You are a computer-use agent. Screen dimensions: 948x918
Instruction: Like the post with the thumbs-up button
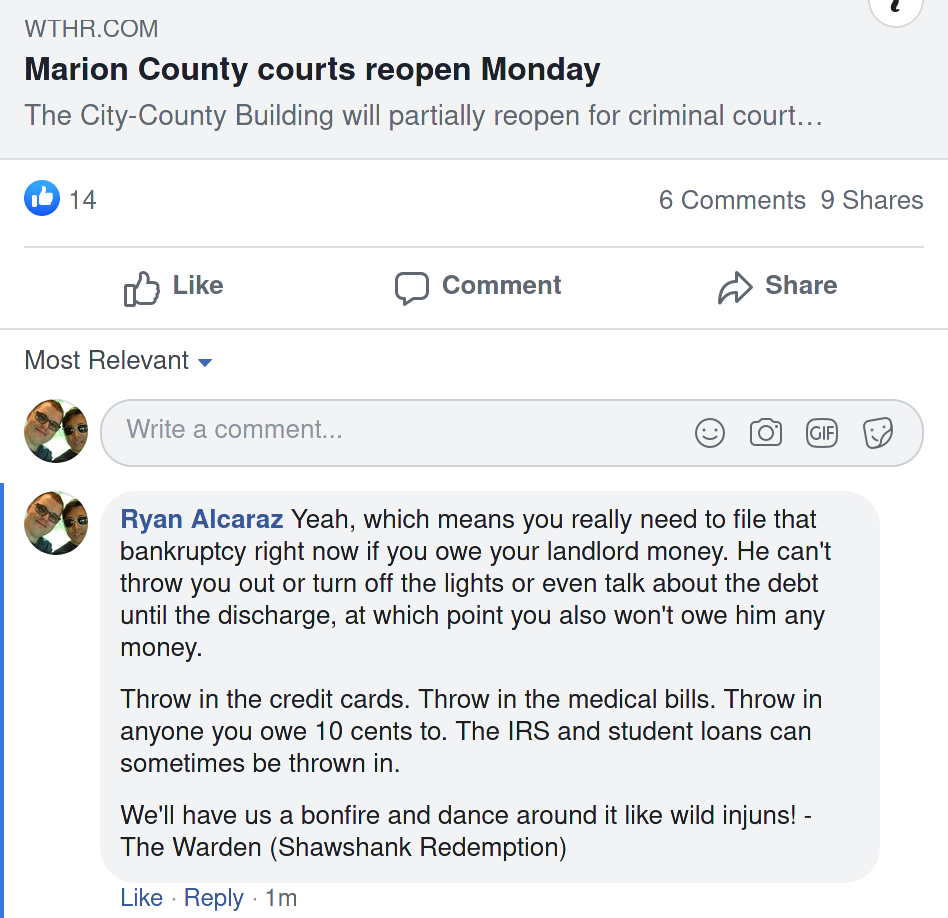pos(173,286)
